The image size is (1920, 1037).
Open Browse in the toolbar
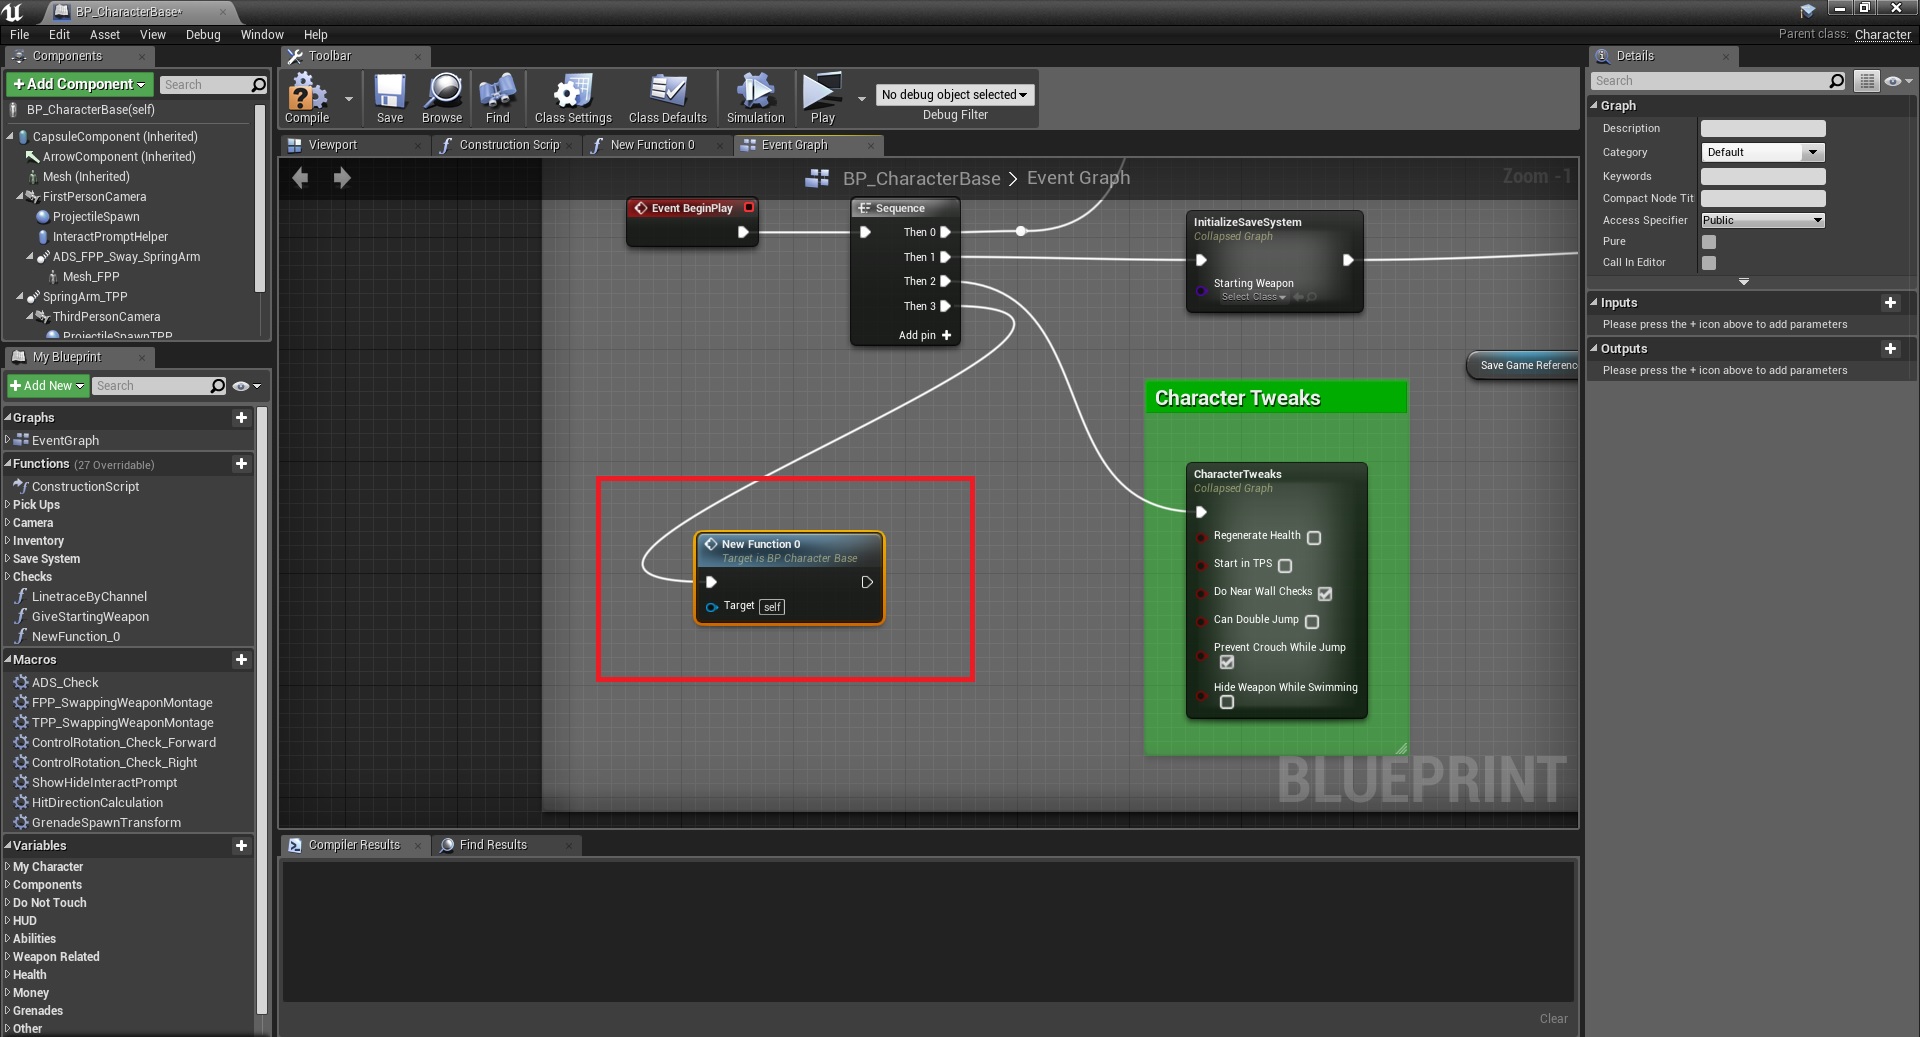click(x=442, y=95)
